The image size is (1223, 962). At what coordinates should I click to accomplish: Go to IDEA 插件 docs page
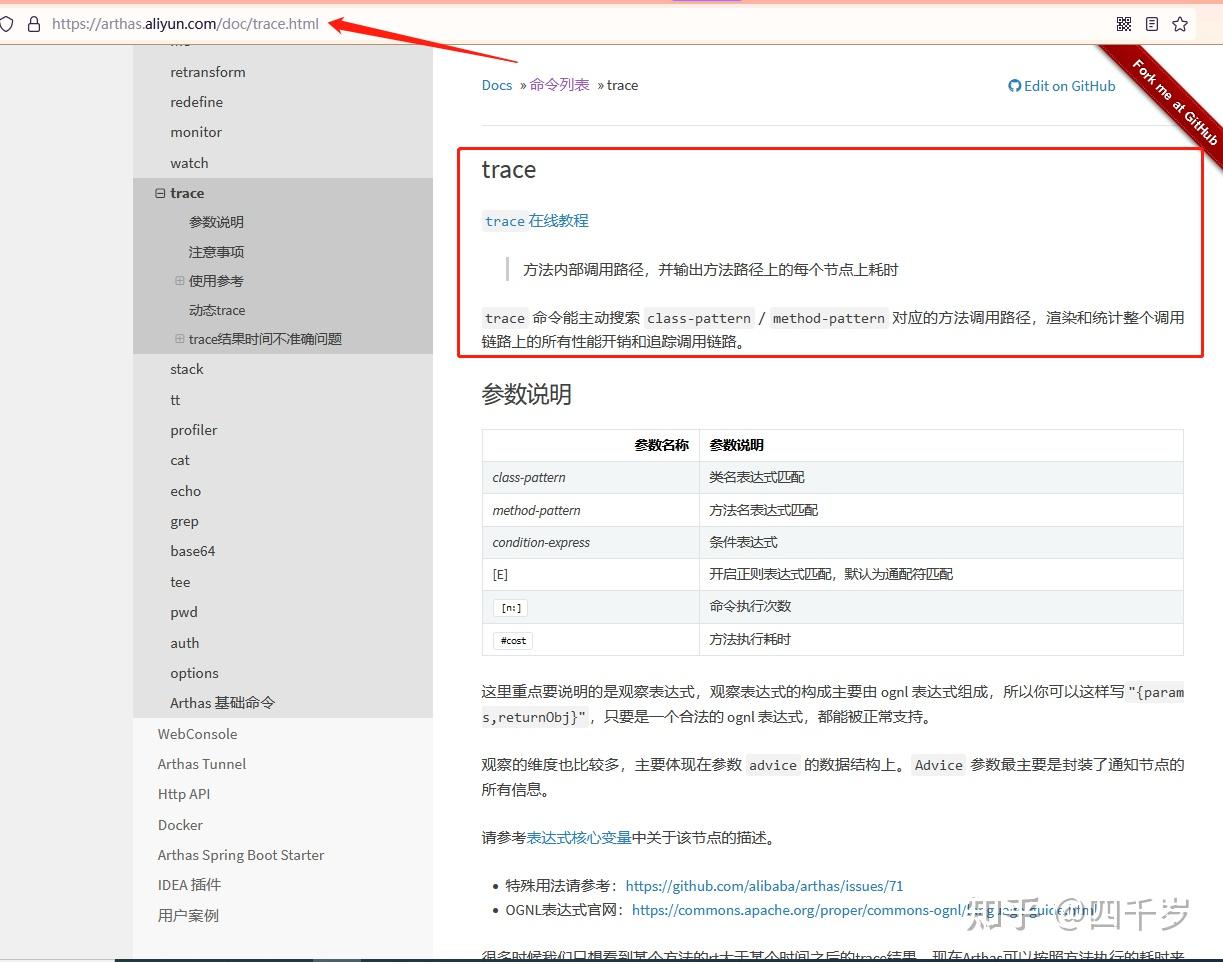point(189,885)
